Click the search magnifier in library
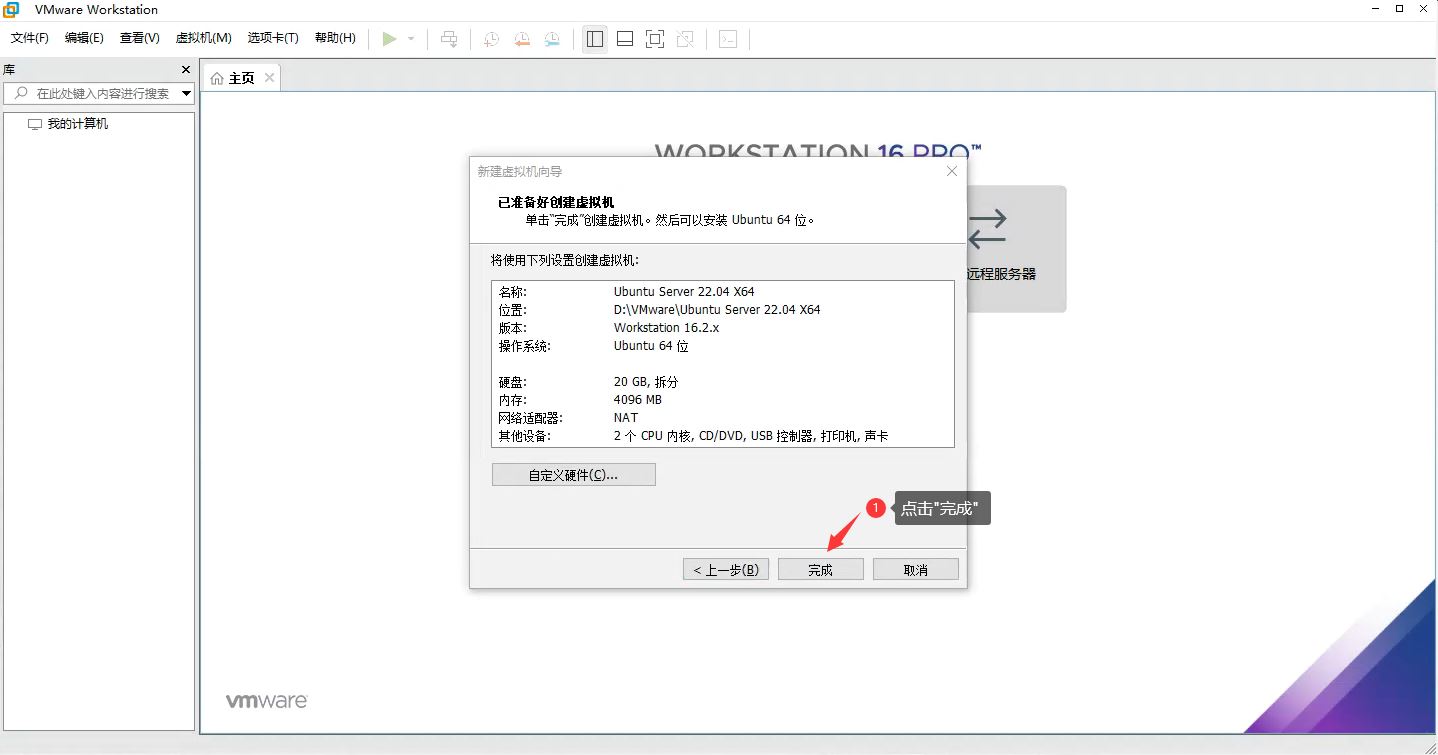Screen dimensions: 1438x755 21,93
